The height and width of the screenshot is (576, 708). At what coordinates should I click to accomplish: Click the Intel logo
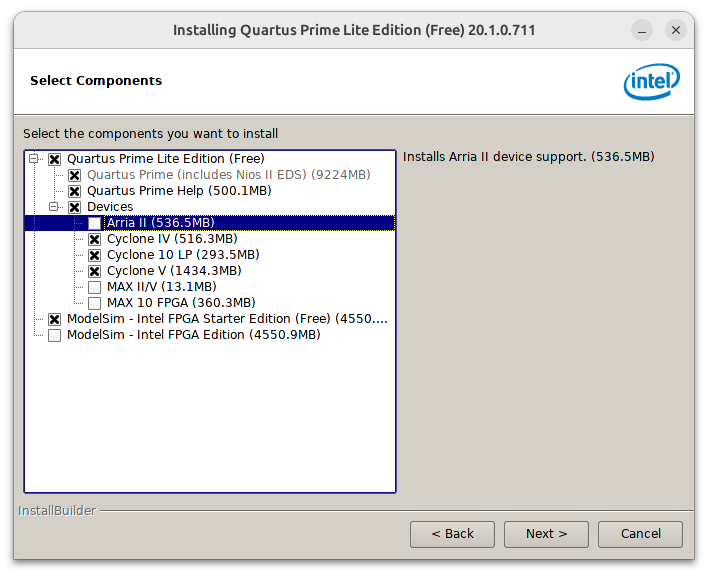coord(652,82)
